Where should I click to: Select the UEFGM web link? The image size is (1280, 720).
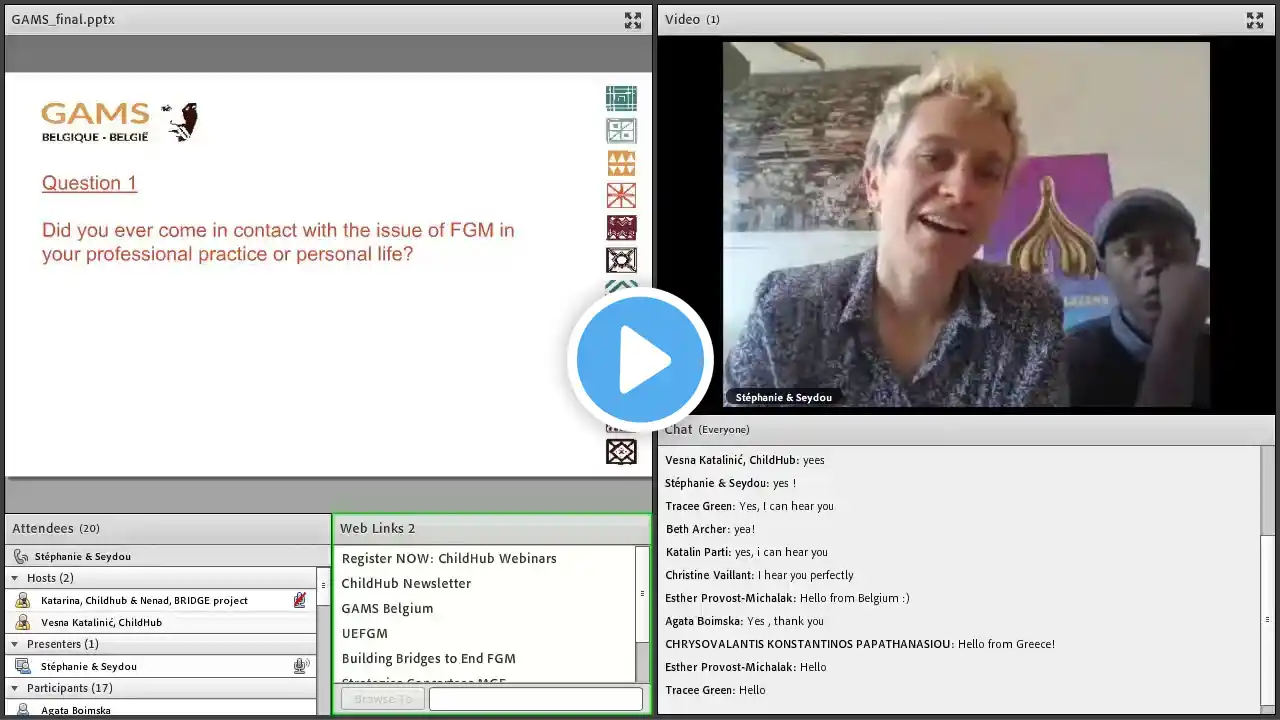pyautogui.click(x=364, y=633)
